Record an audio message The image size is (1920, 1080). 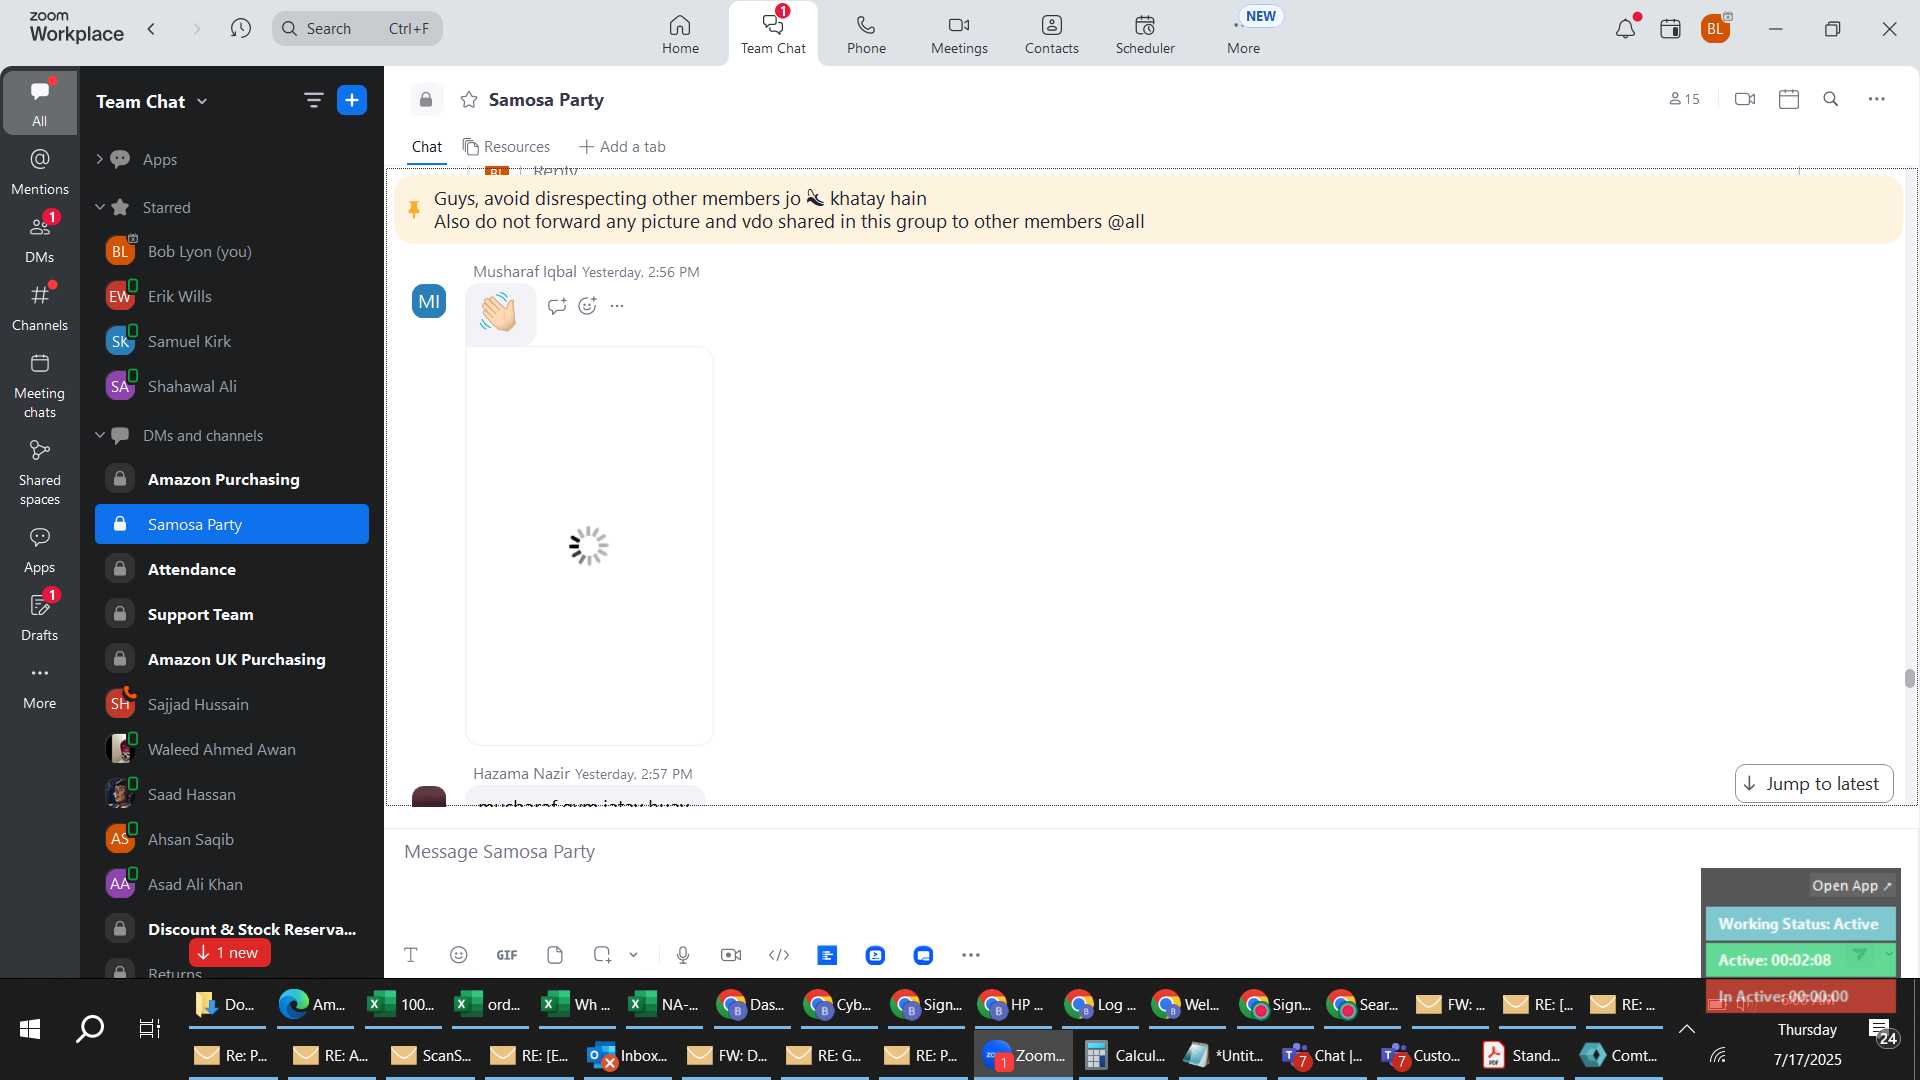683,955
